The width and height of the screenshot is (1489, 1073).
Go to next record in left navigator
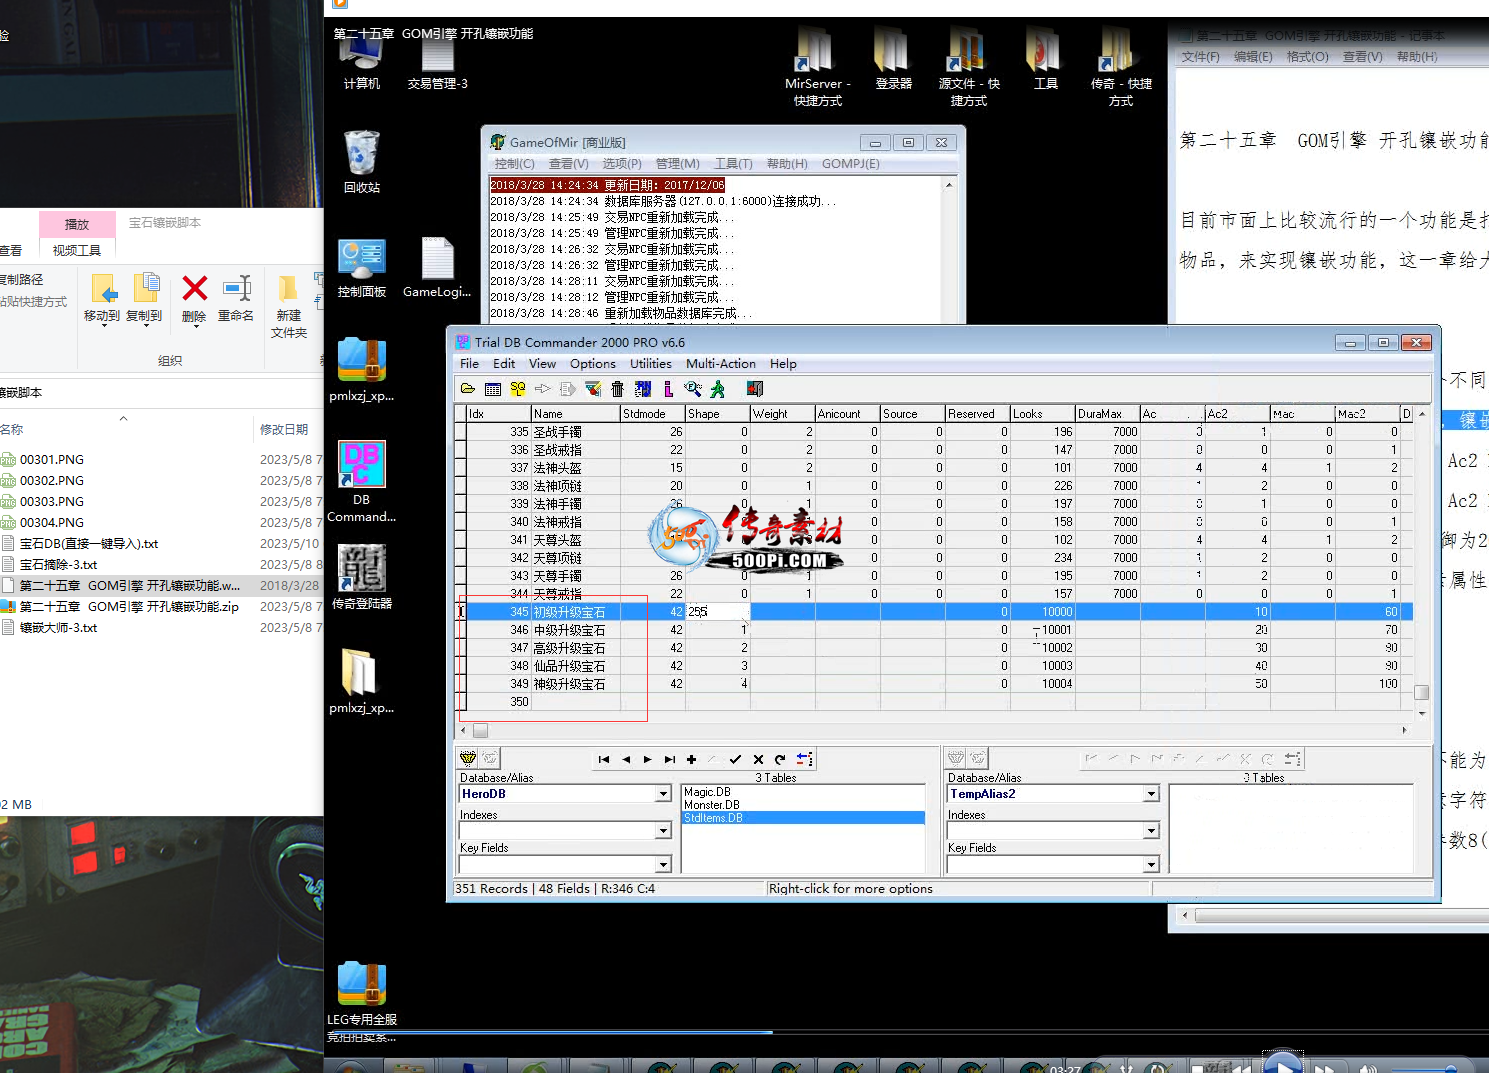[x=648, y=759]
